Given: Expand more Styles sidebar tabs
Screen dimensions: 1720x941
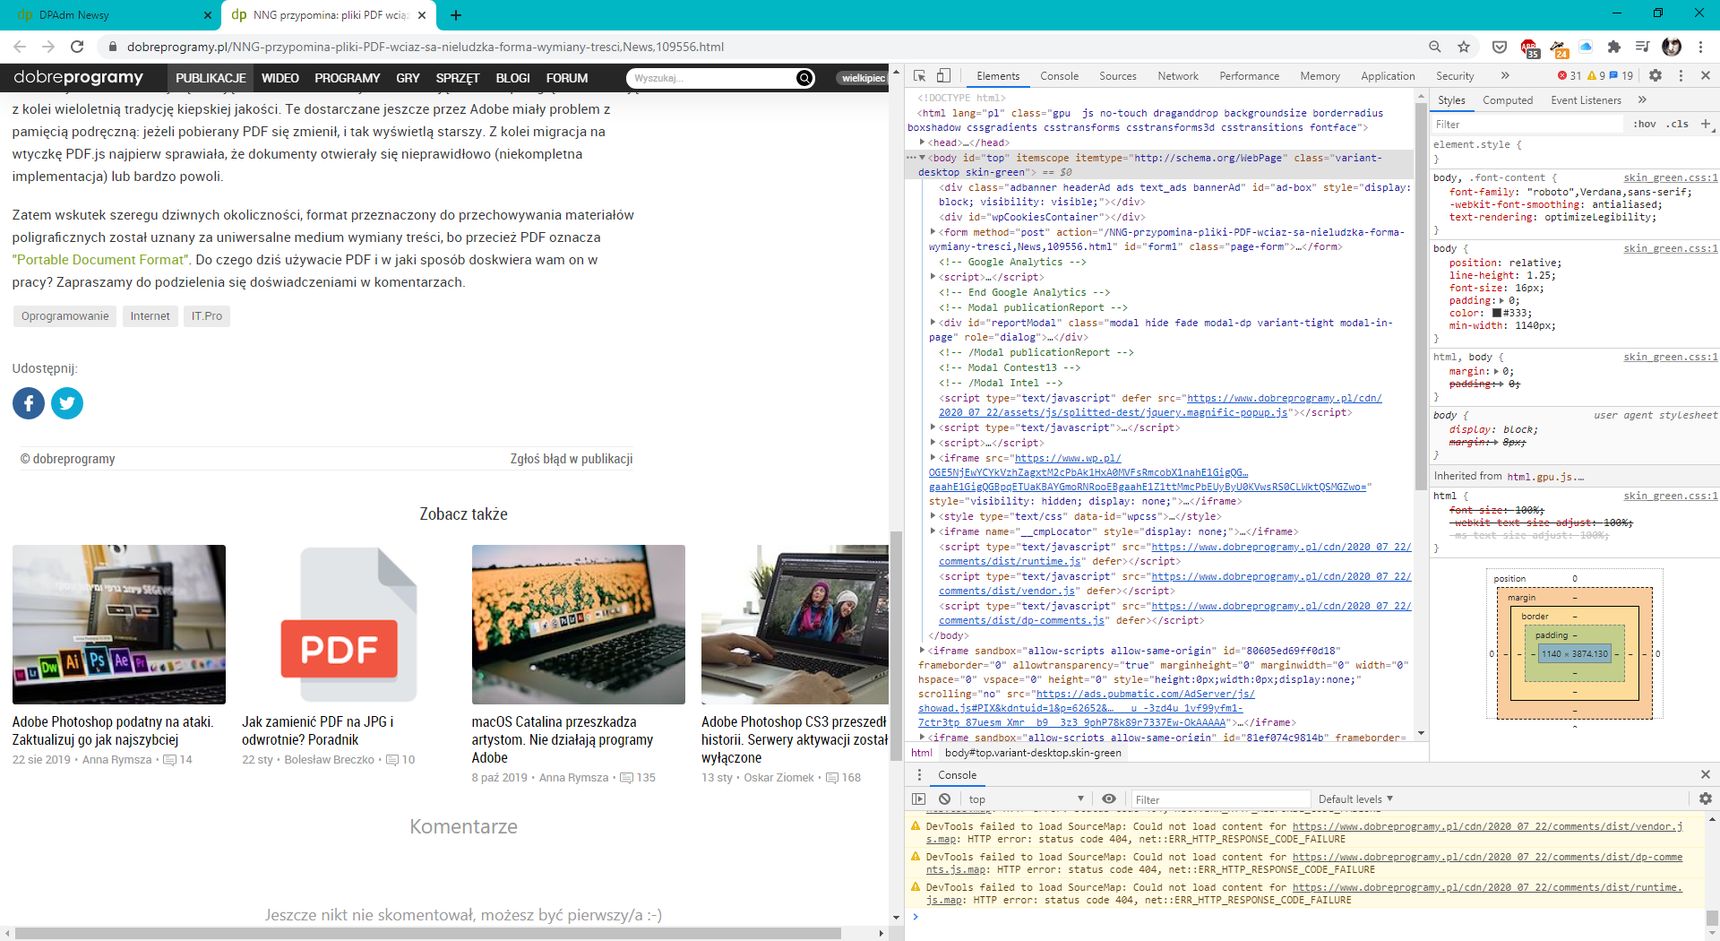Looking at the screenshot, I should [1642, 100].
